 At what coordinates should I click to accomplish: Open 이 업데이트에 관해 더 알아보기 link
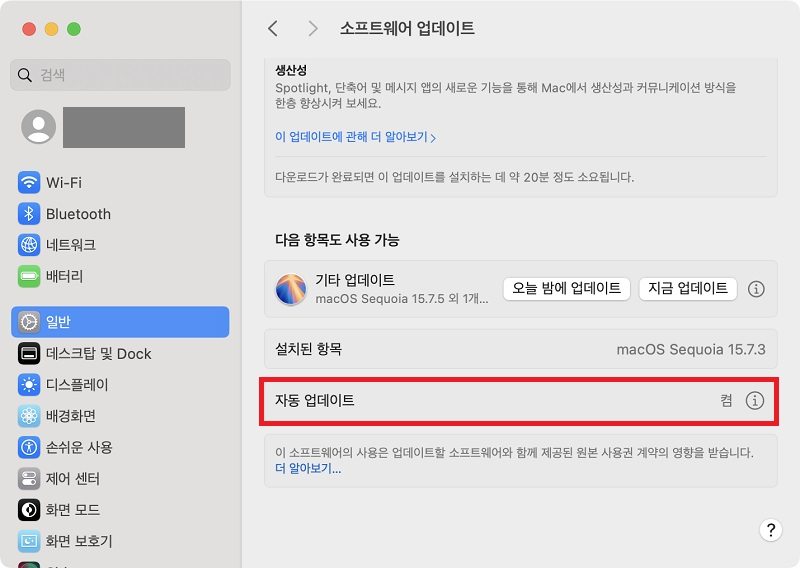(x=355, y=137)
